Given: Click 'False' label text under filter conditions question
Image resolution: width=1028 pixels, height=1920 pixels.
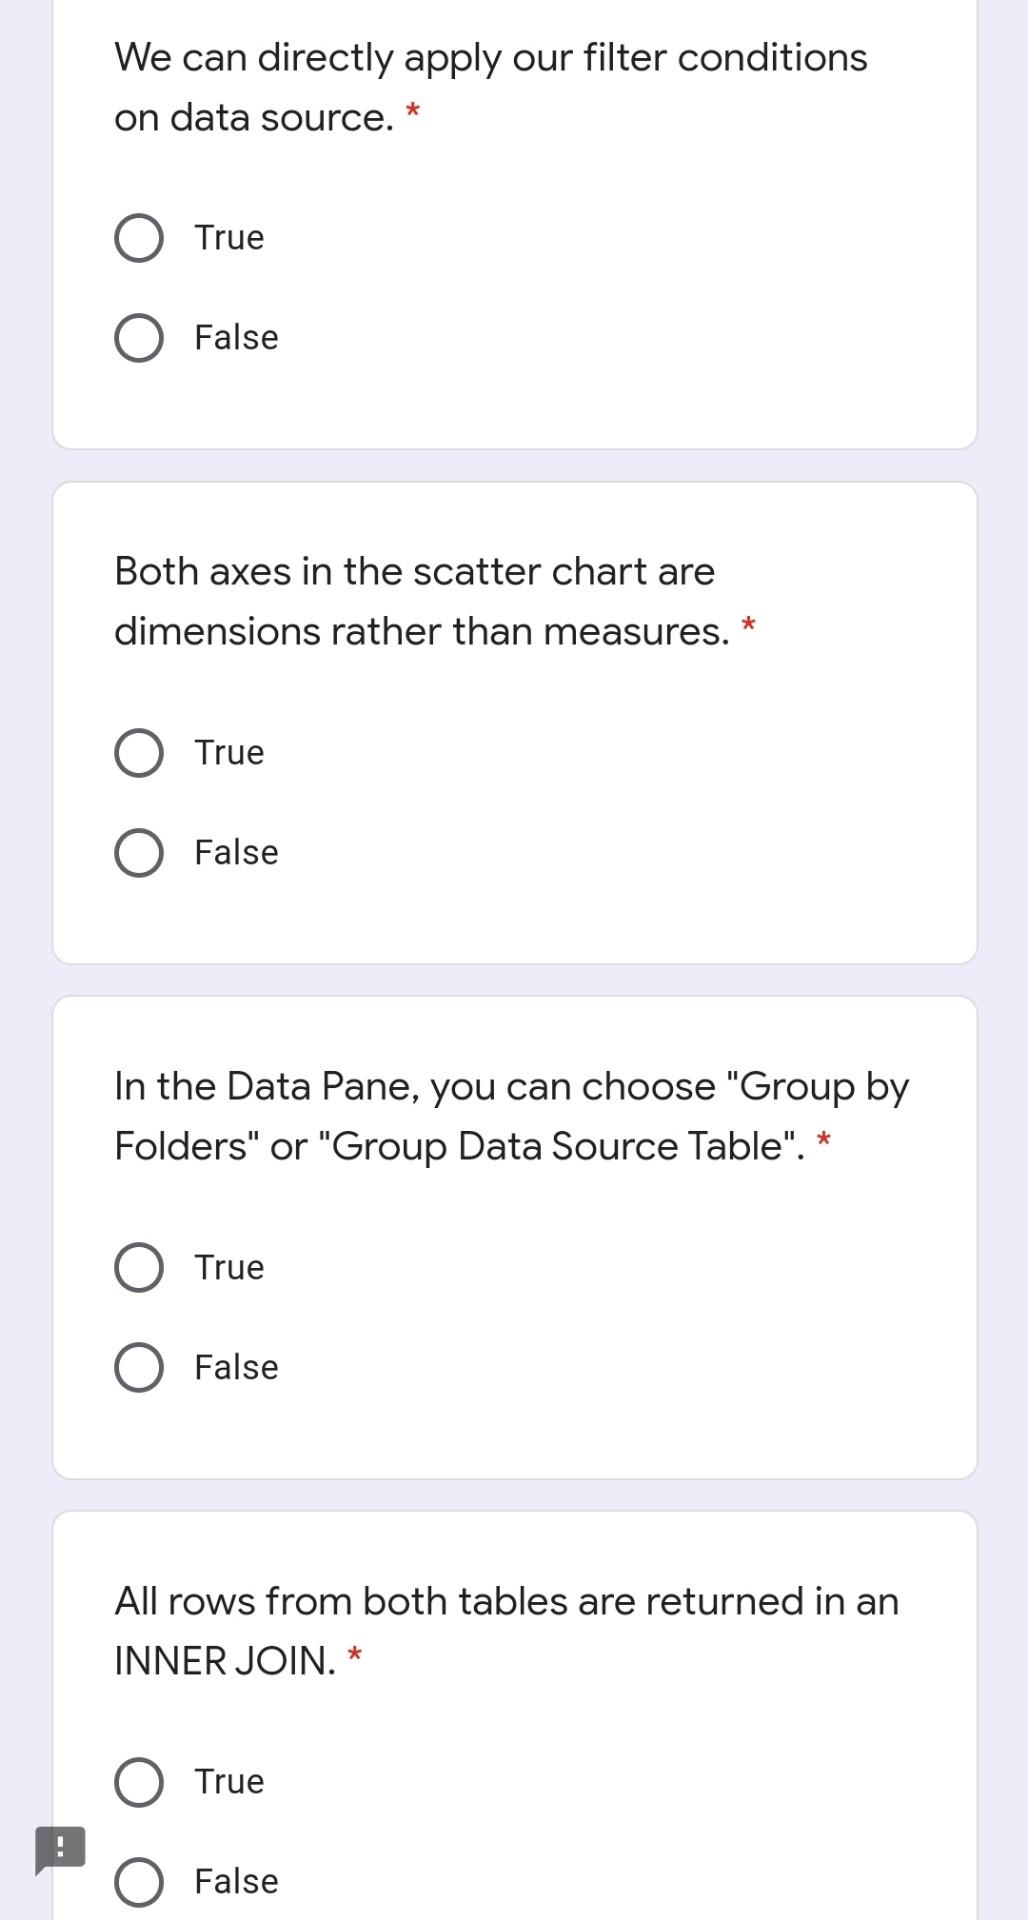Looking at the screenshot, I should click(236, 338).
